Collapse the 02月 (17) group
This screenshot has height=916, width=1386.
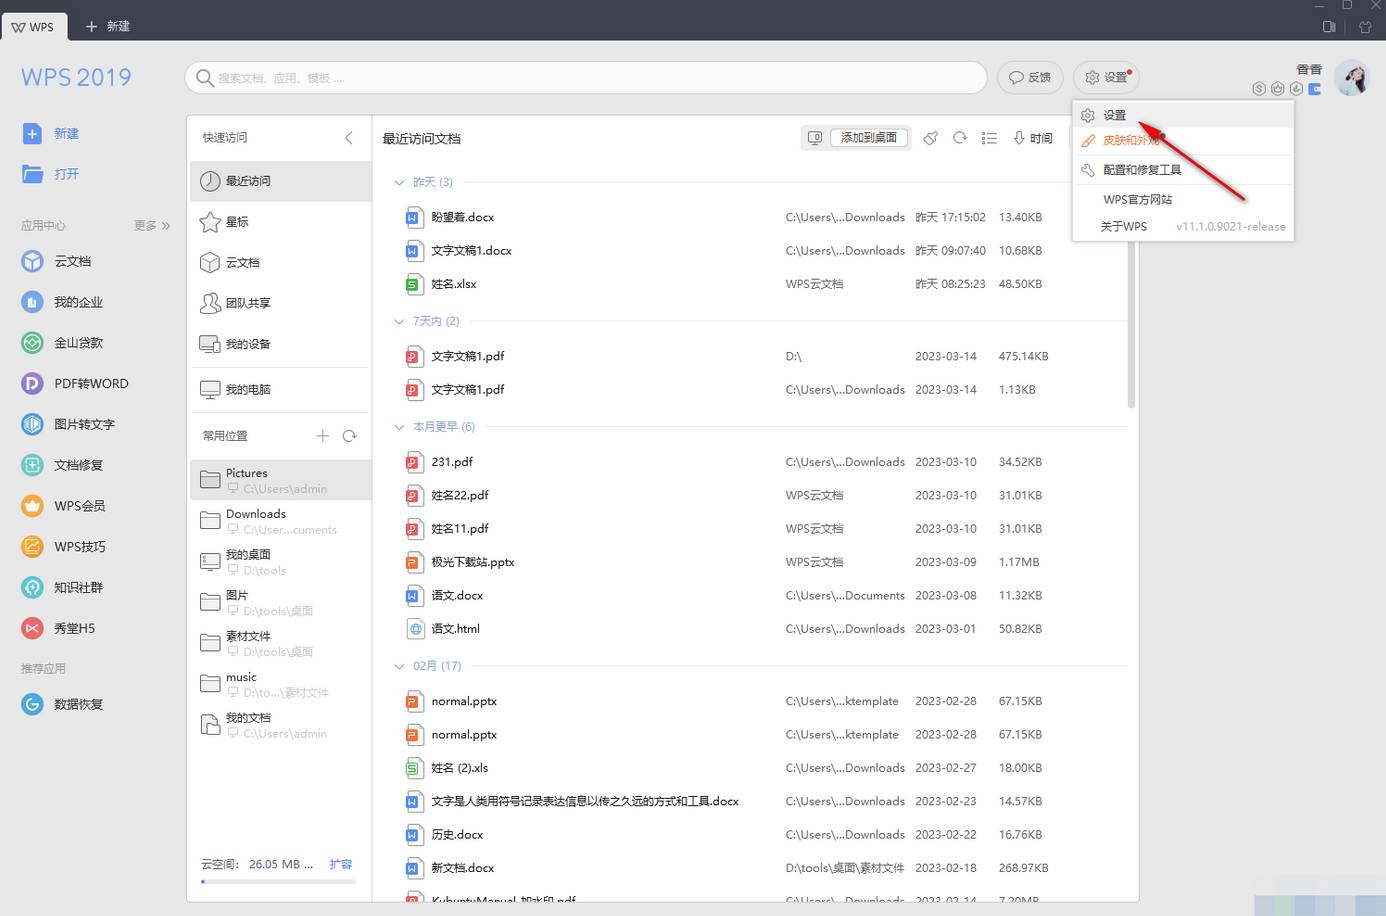click(399, 666)
